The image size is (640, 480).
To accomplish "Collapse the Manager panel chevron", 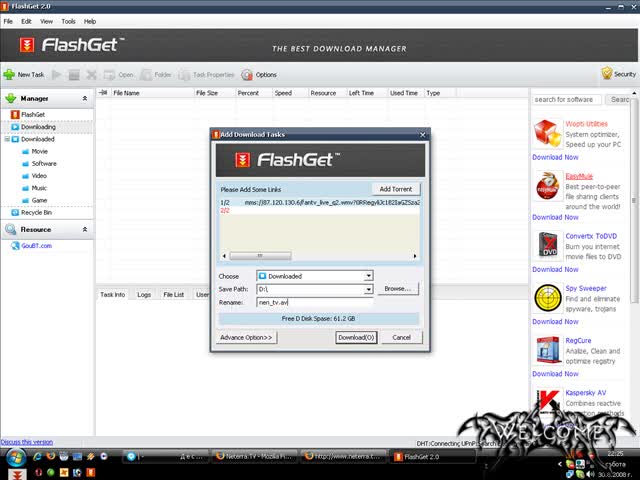I will point(85,98).
